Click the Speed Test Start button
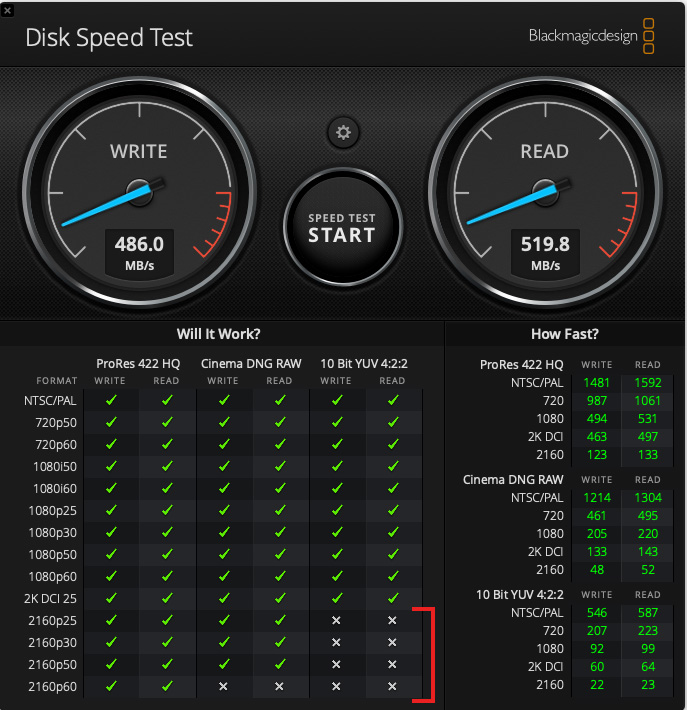 coord(343,227)
